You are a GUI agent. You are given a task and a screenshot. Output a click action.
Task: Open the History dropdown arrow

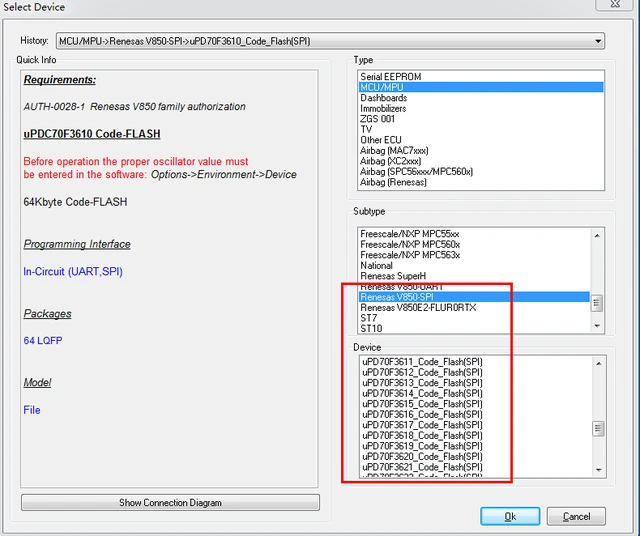(598, 41)
